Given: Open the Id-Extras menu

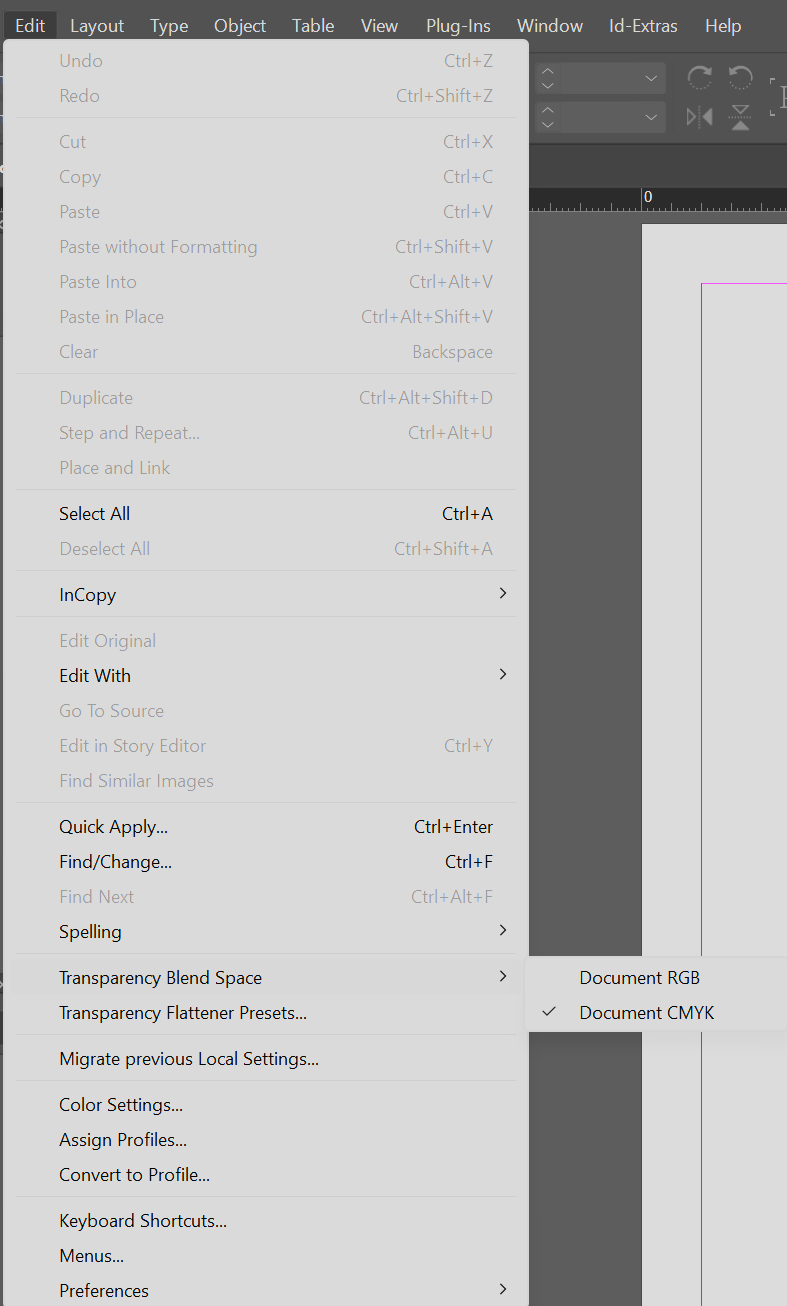Looking at the screenshot, I should click(x=643, y=26).
